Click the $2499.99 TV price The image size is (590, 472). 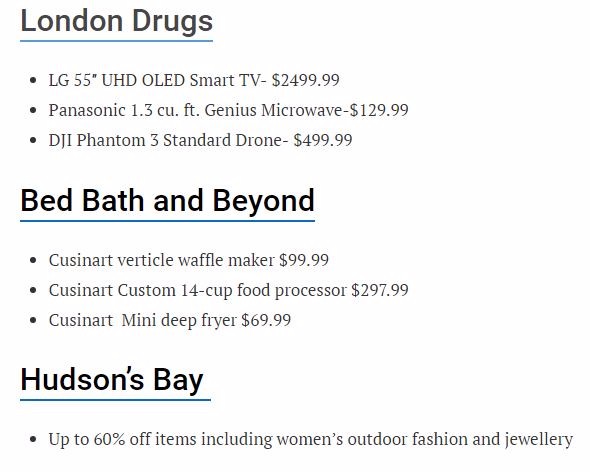pos(306,80)
